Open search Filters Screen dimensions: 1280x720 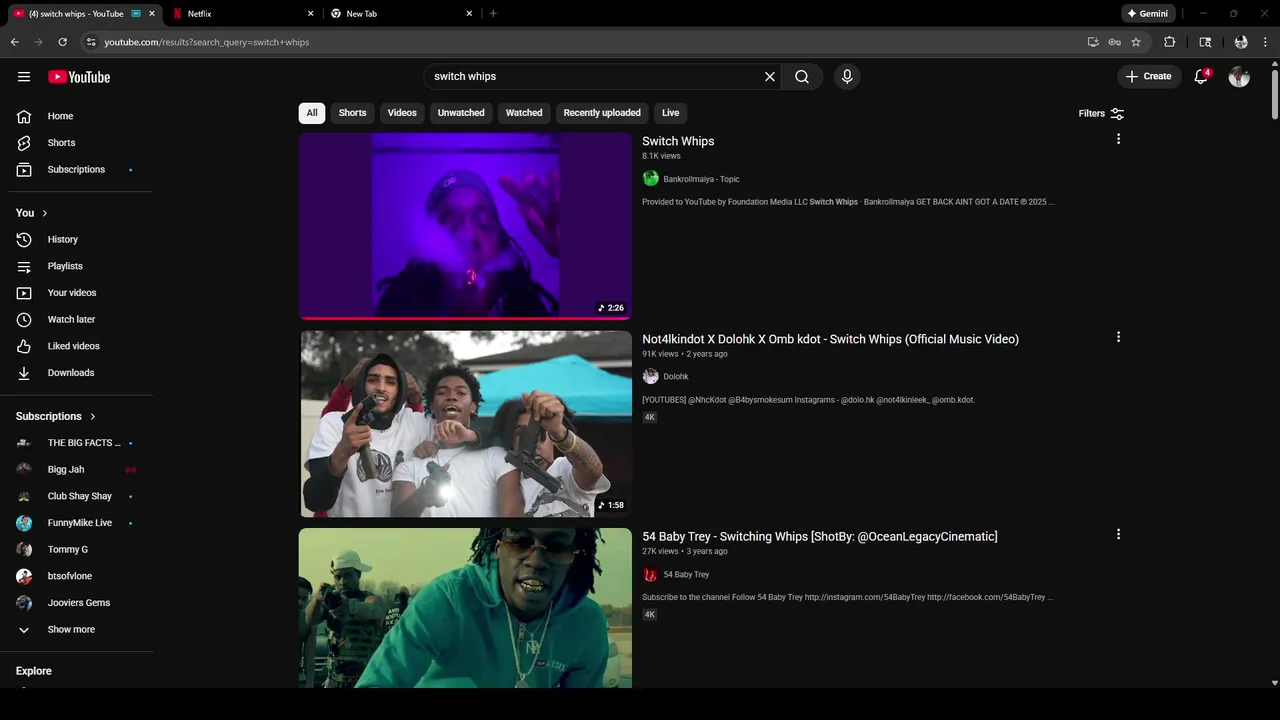pyautogui.click(x=1101, y=113)
